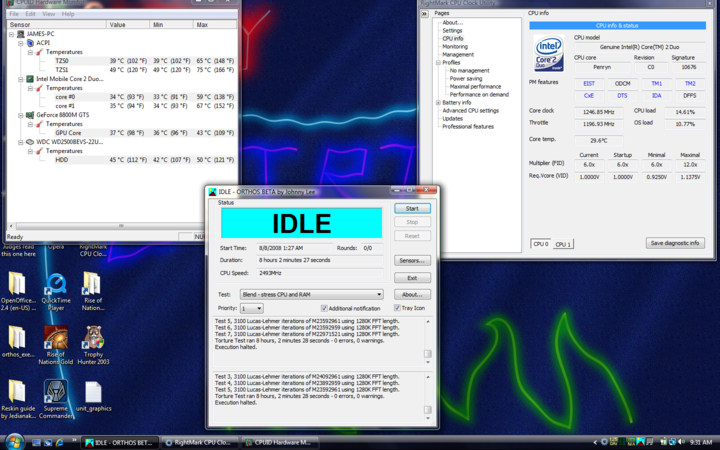
Task: Collapse the ACPI node in sensor tree
Action: (x=21, y=43)
